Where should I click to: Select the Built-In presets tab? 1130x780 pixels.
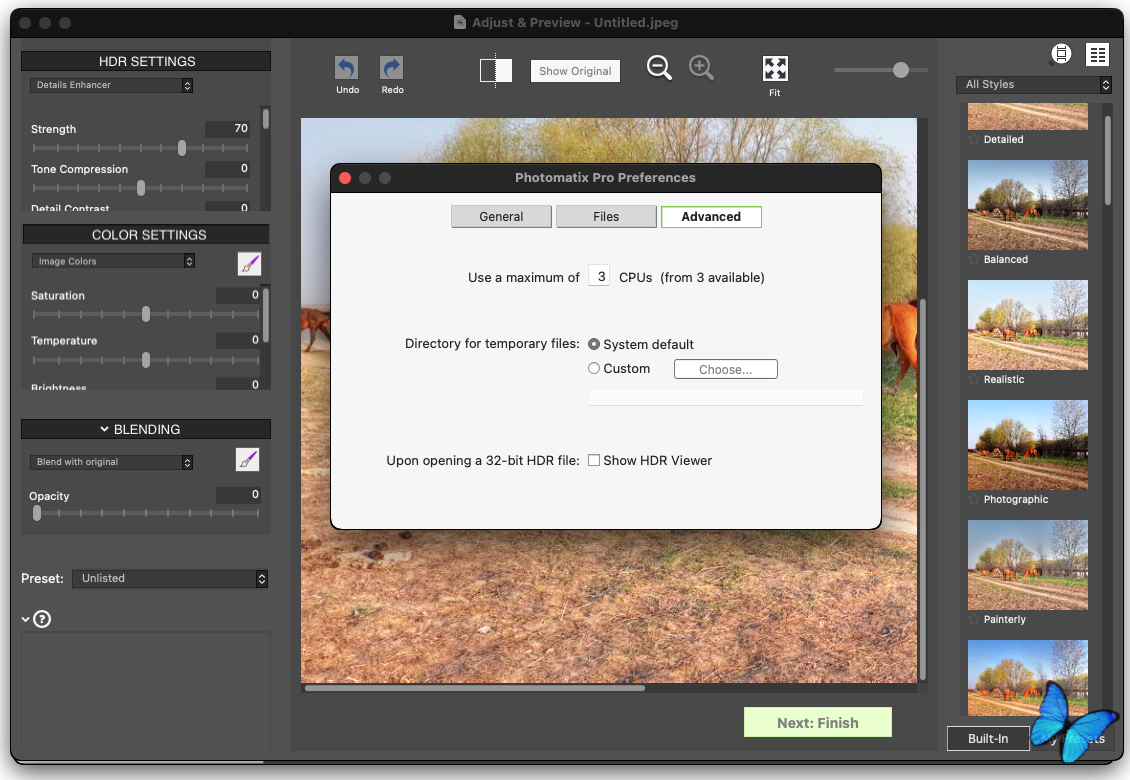click(x=988, y=739)
